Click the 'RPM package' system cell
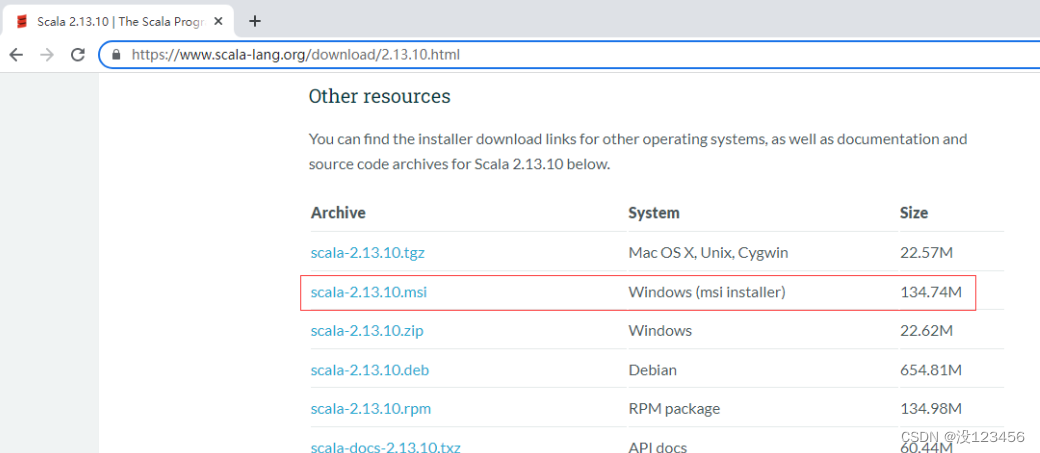The height and width of the screenshot is (453, 1040). [674, 409]
